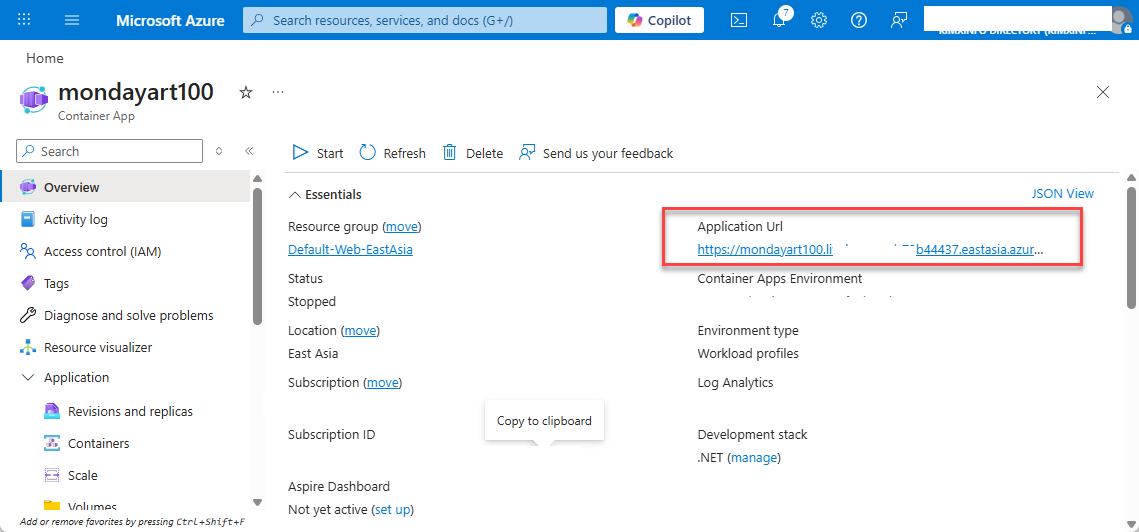Click the purple Tags icon

[28, 283]
